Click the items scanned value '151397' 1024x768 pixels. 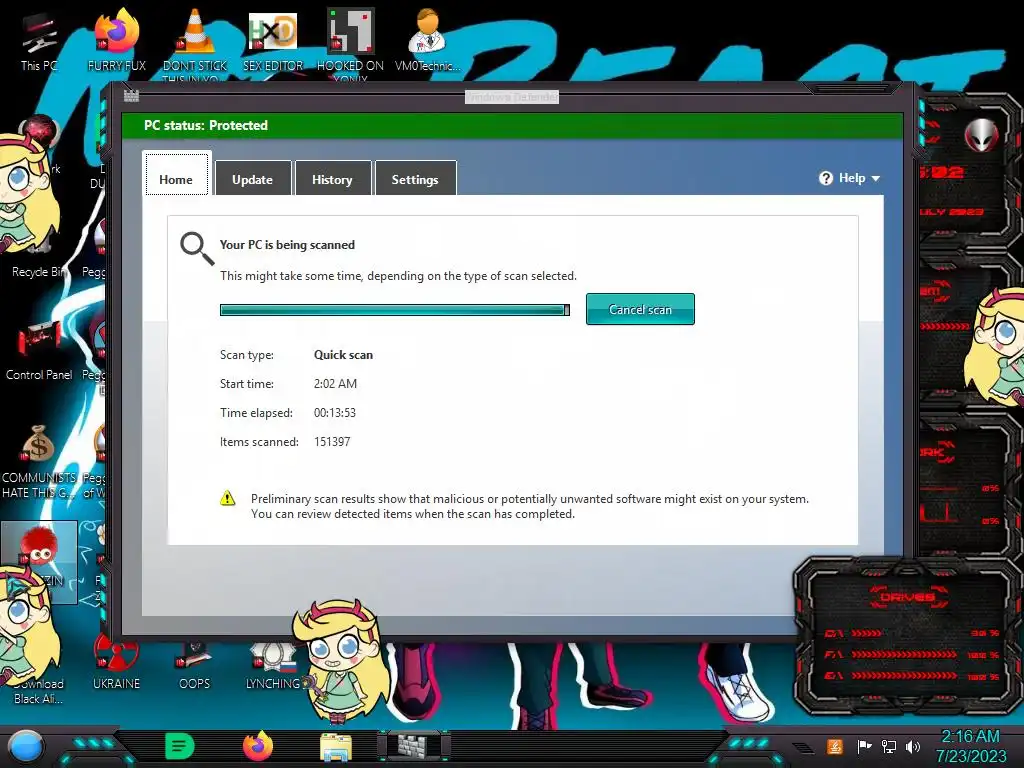(x=332, y=441)
